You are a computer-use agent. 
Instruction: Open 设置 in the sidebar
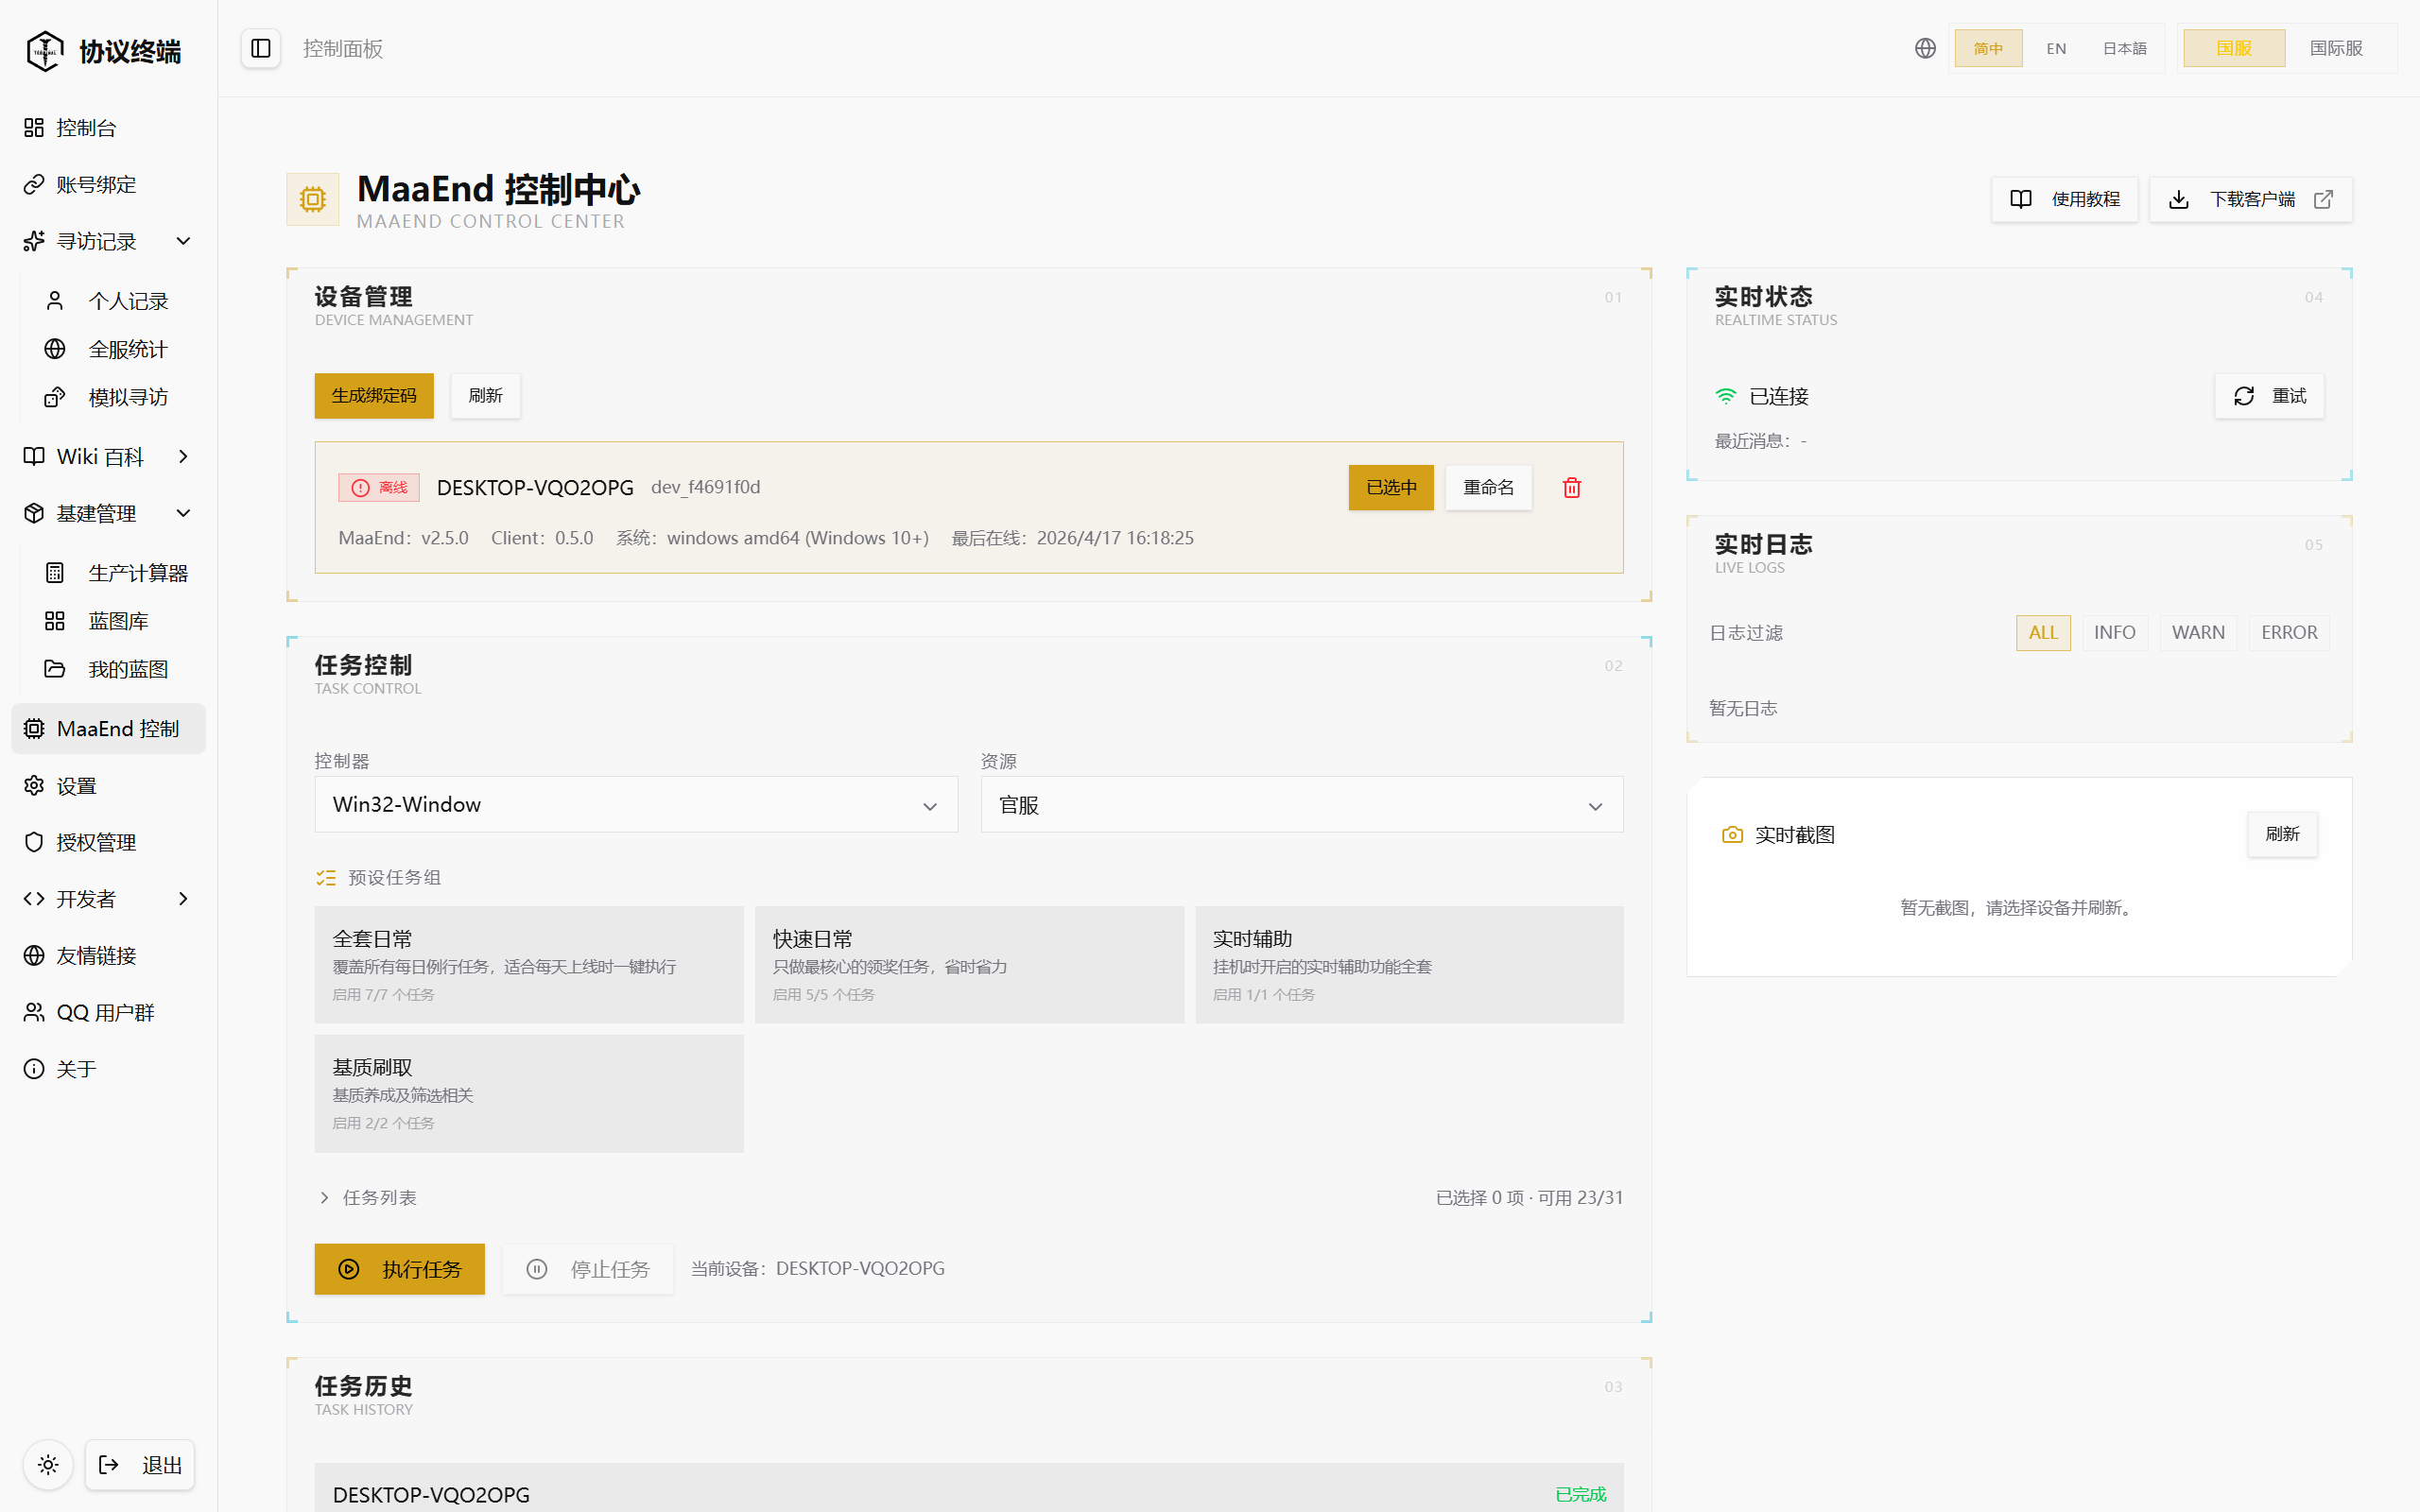coord(108,786)
